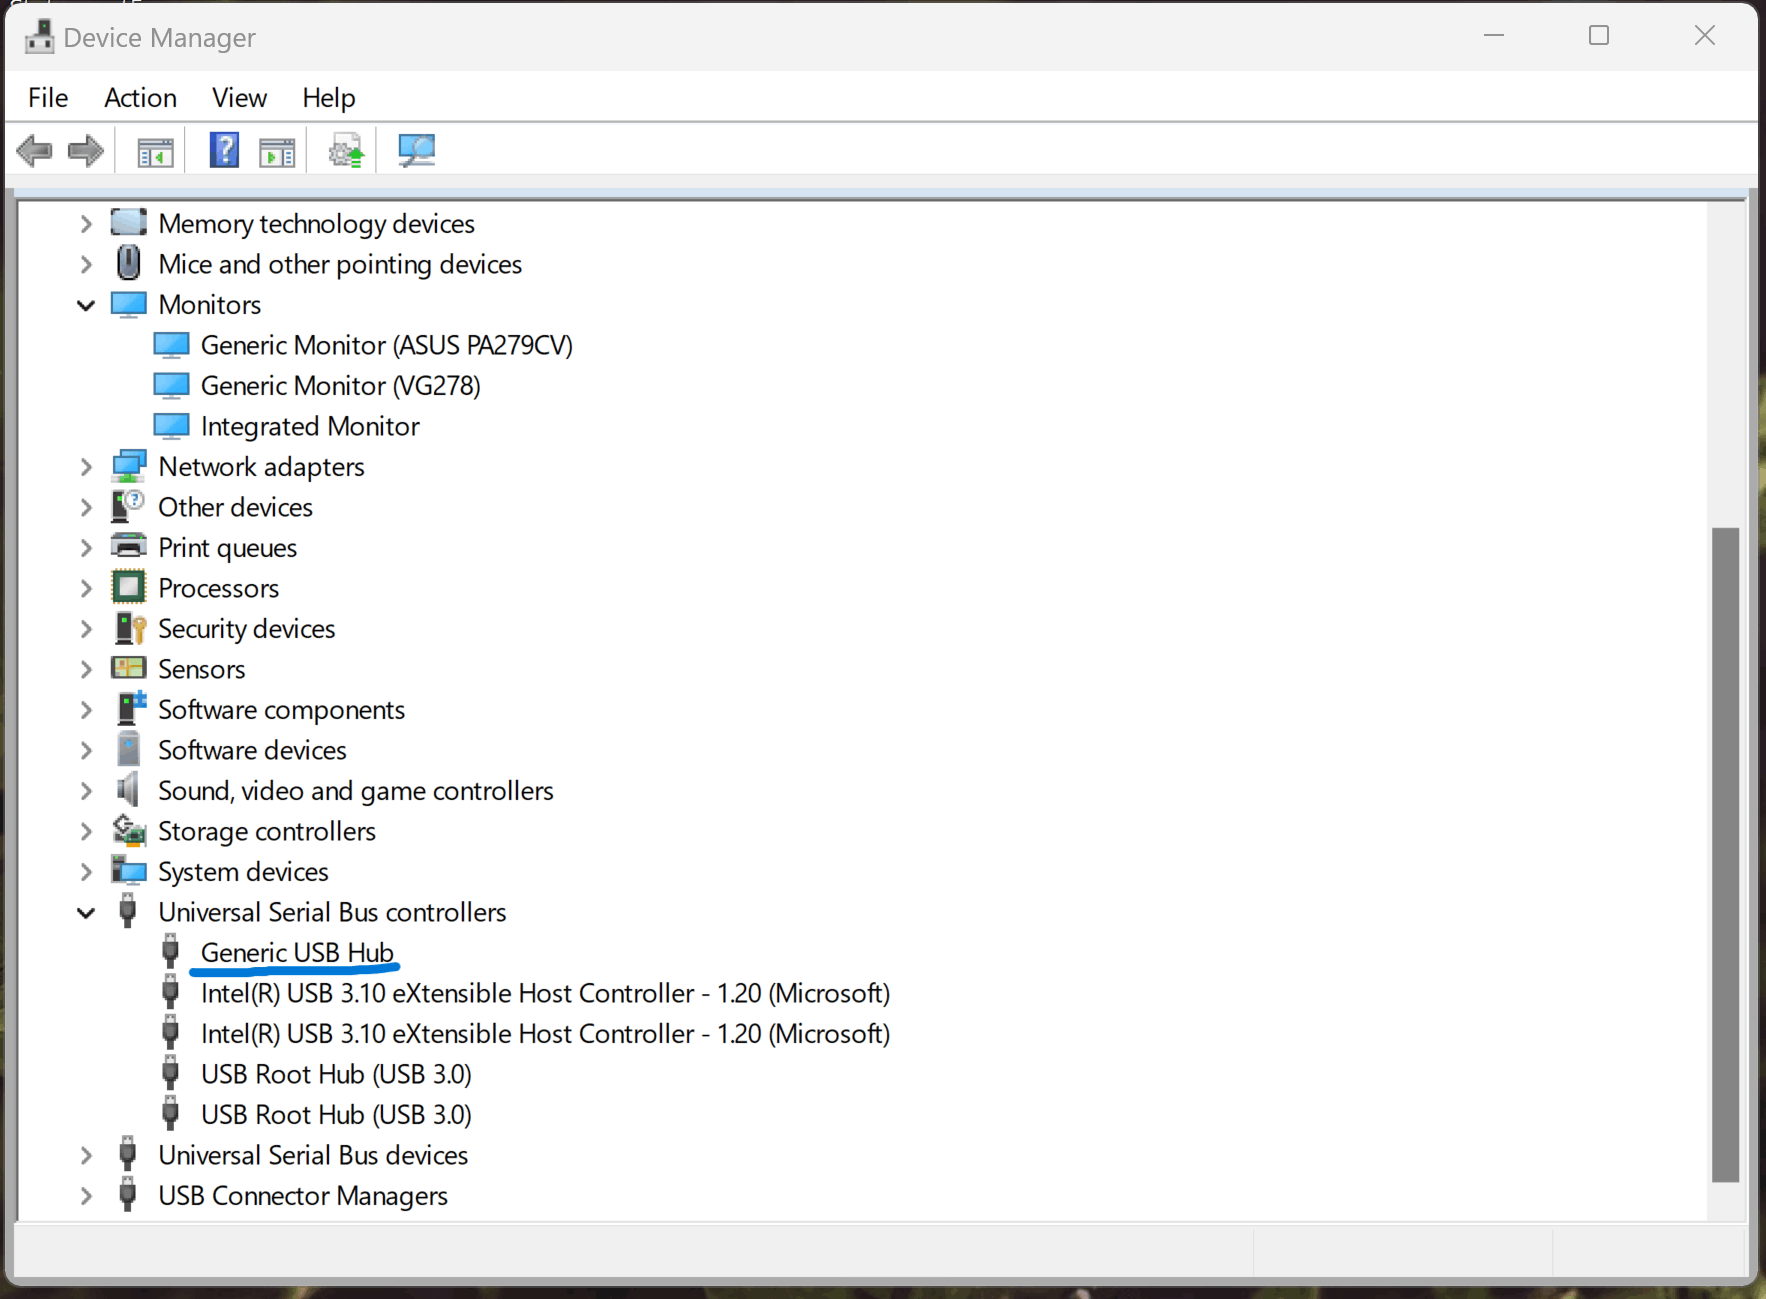Viewport: 1766px width, 1299px height.
Task: Click the Device Manager title bar icon
Action: [x=39, y=36]
